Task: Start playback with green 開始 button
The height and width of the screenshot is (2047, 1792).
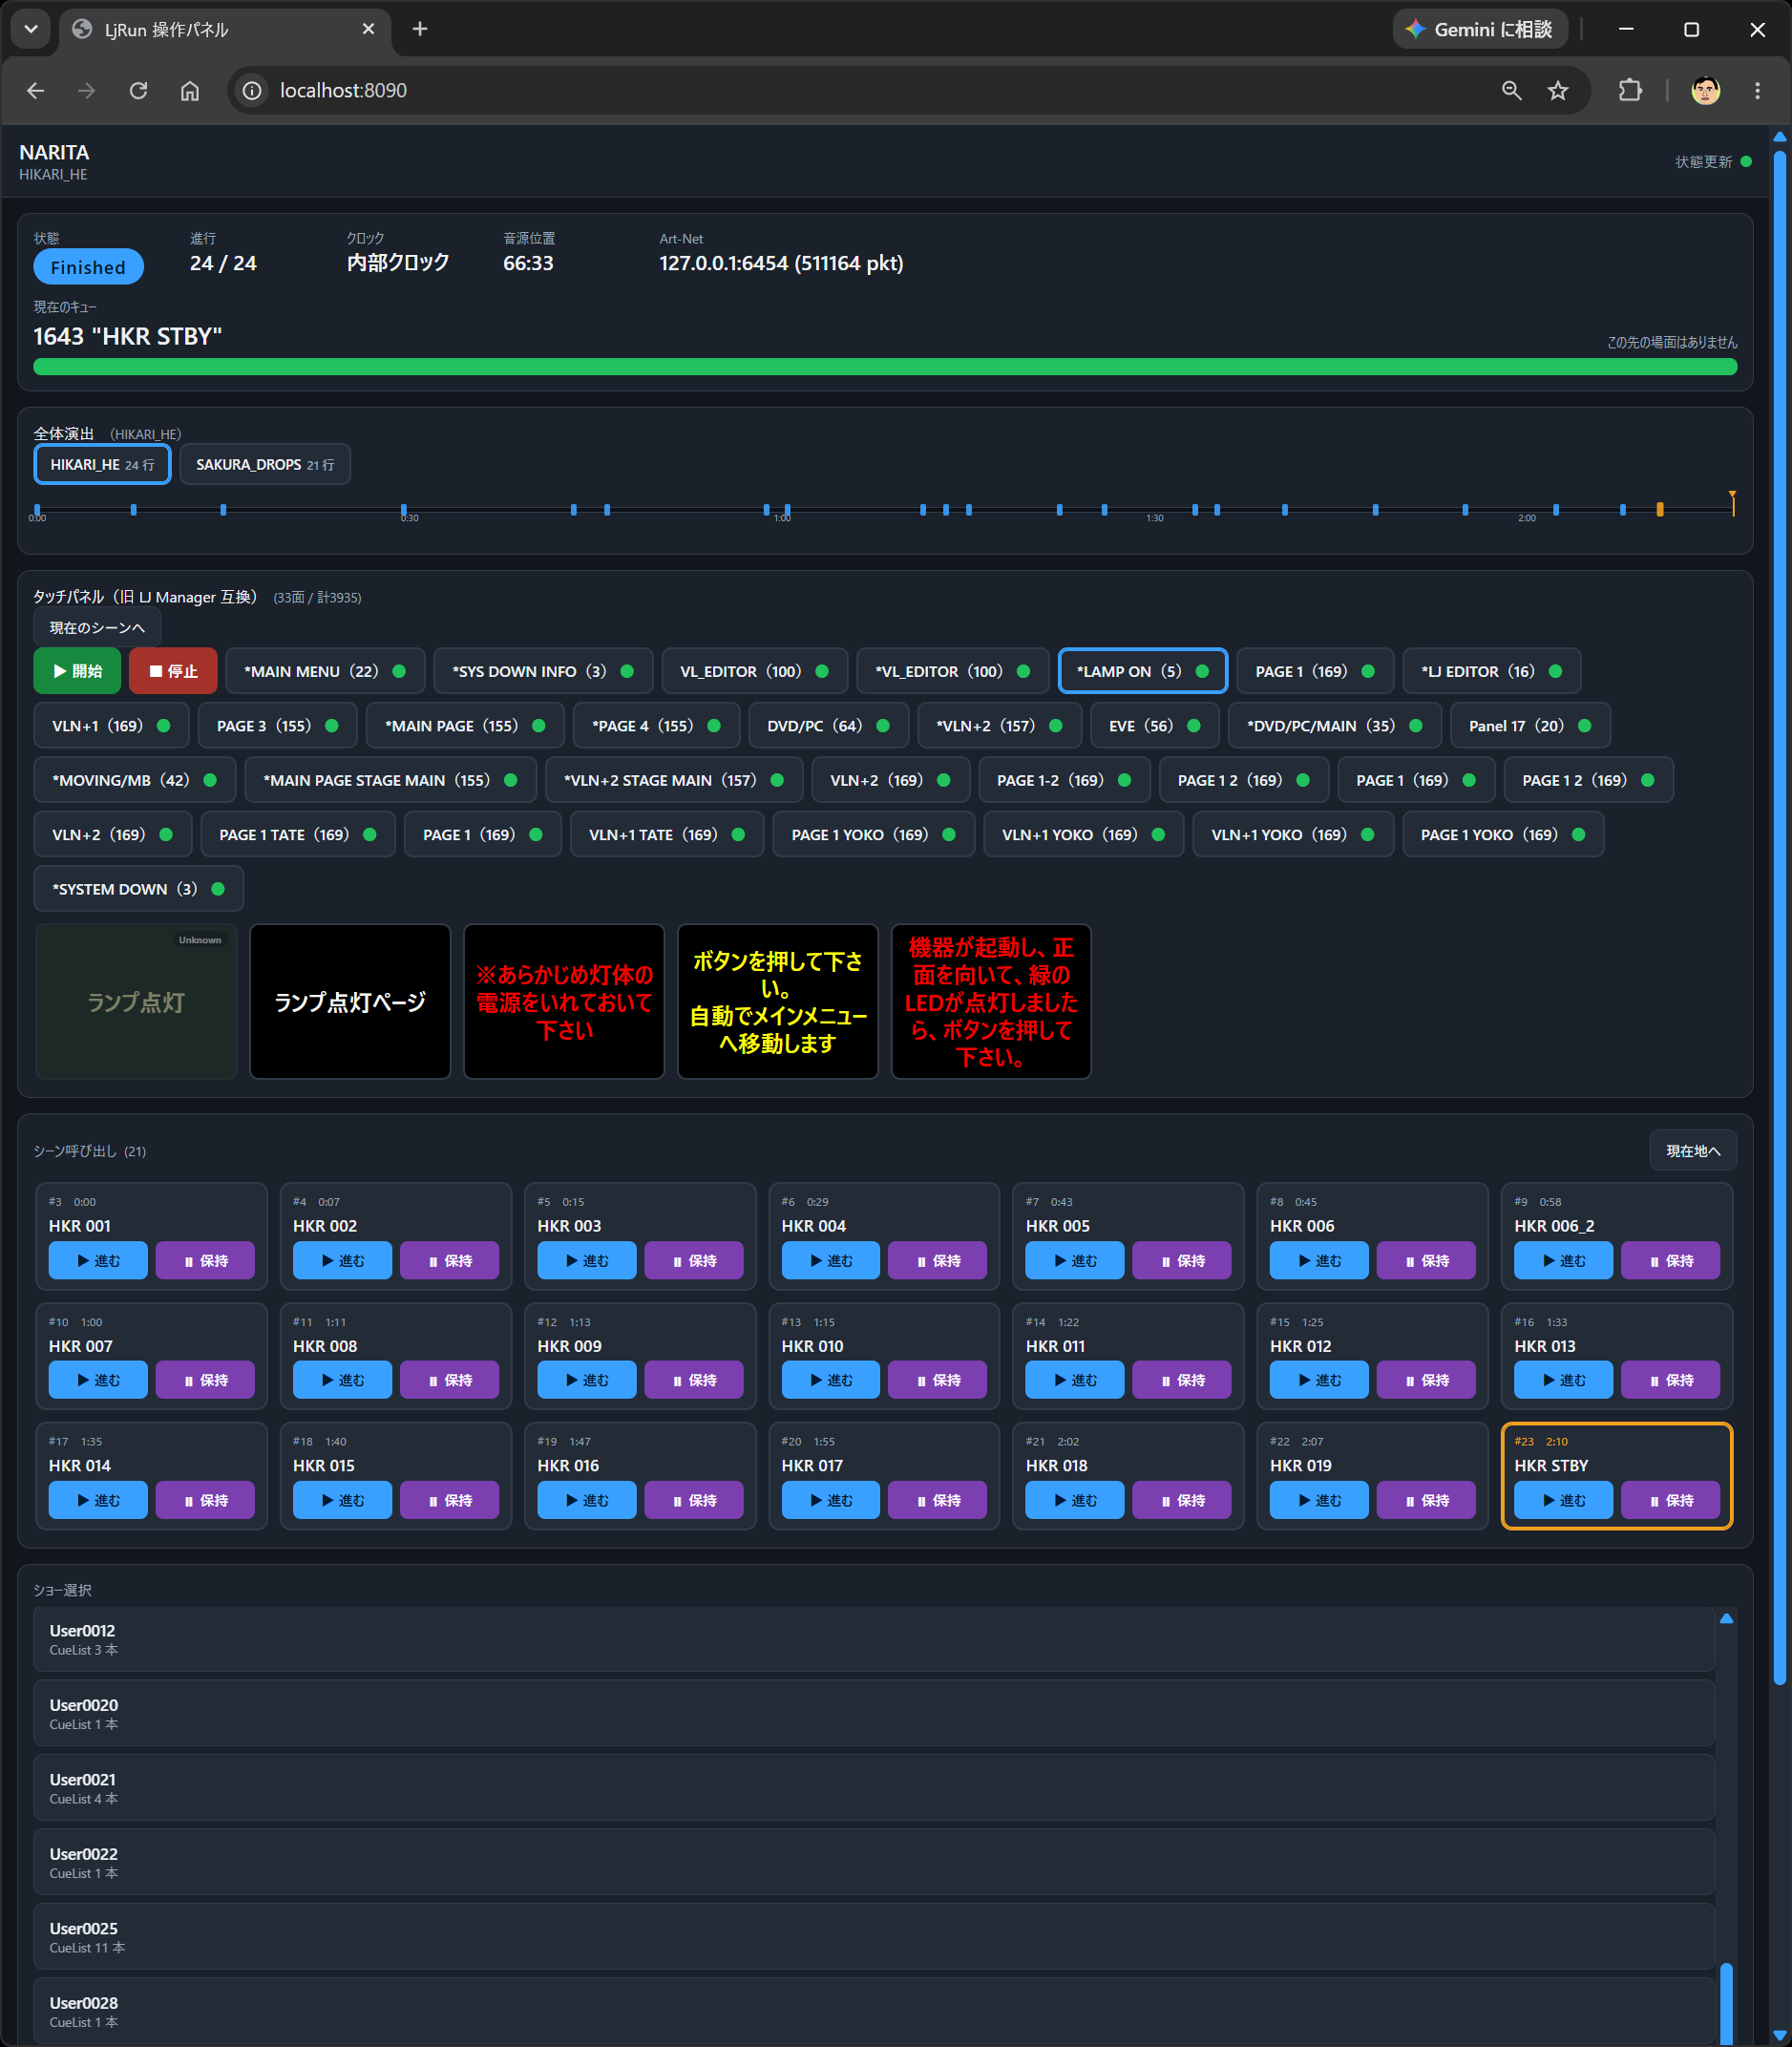Action: (77, 671)
